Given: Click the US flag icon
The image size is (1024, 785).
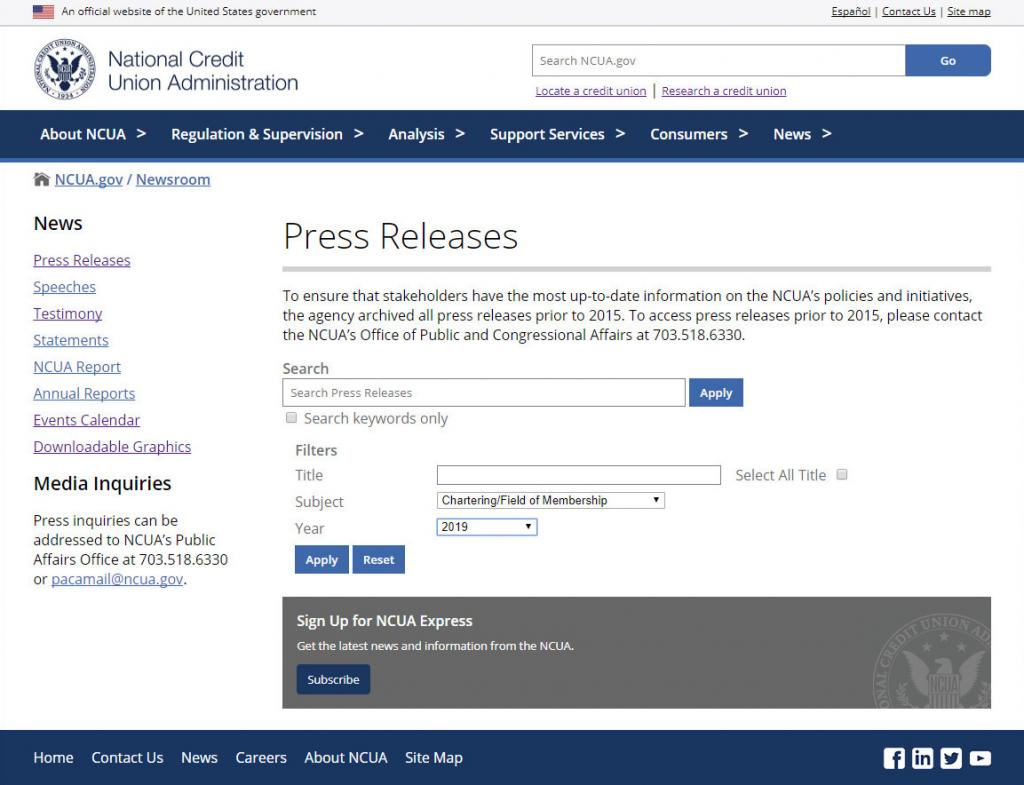Looking at the screenshot, I should tap(43, 12).
